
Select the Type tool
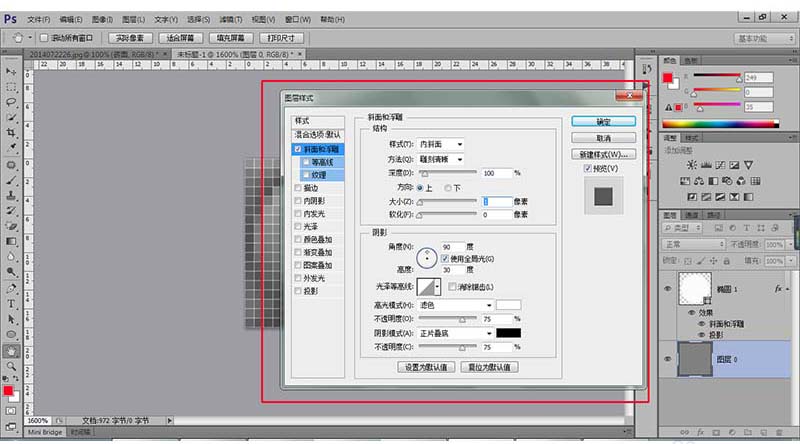tap(11, 304)
